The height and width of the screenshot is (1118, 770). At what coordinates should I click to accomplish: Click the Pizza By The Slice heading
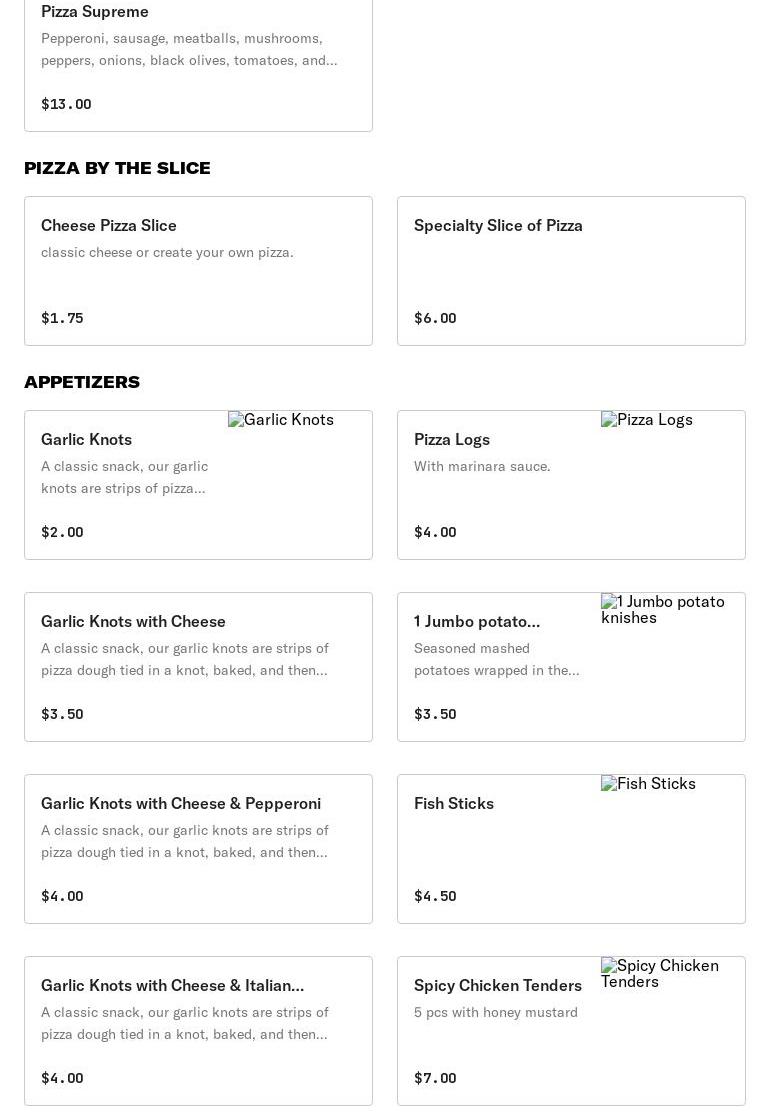click(x=117, y=168)
